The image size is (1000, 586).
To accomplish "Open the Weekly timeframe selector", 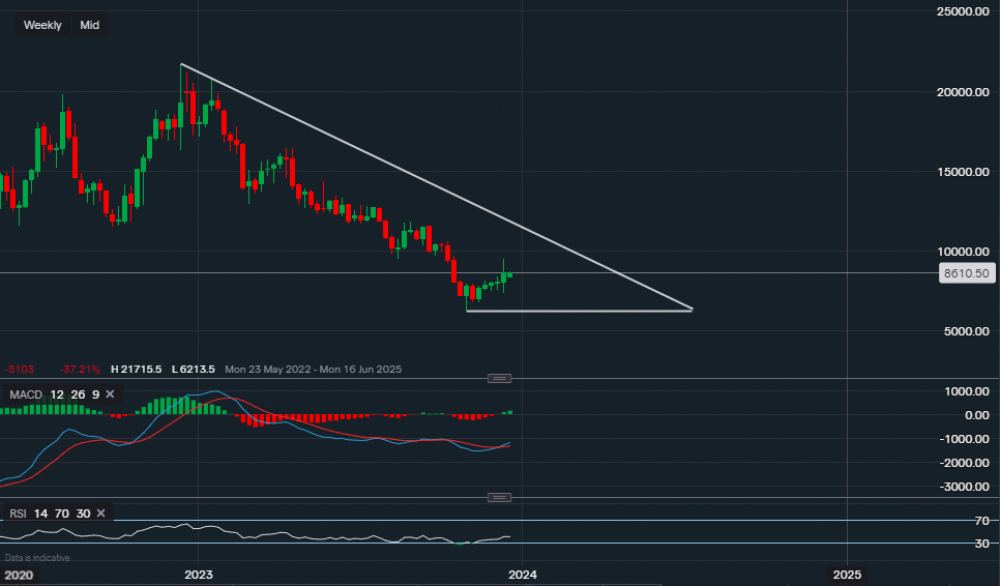I will pos(42,25).
